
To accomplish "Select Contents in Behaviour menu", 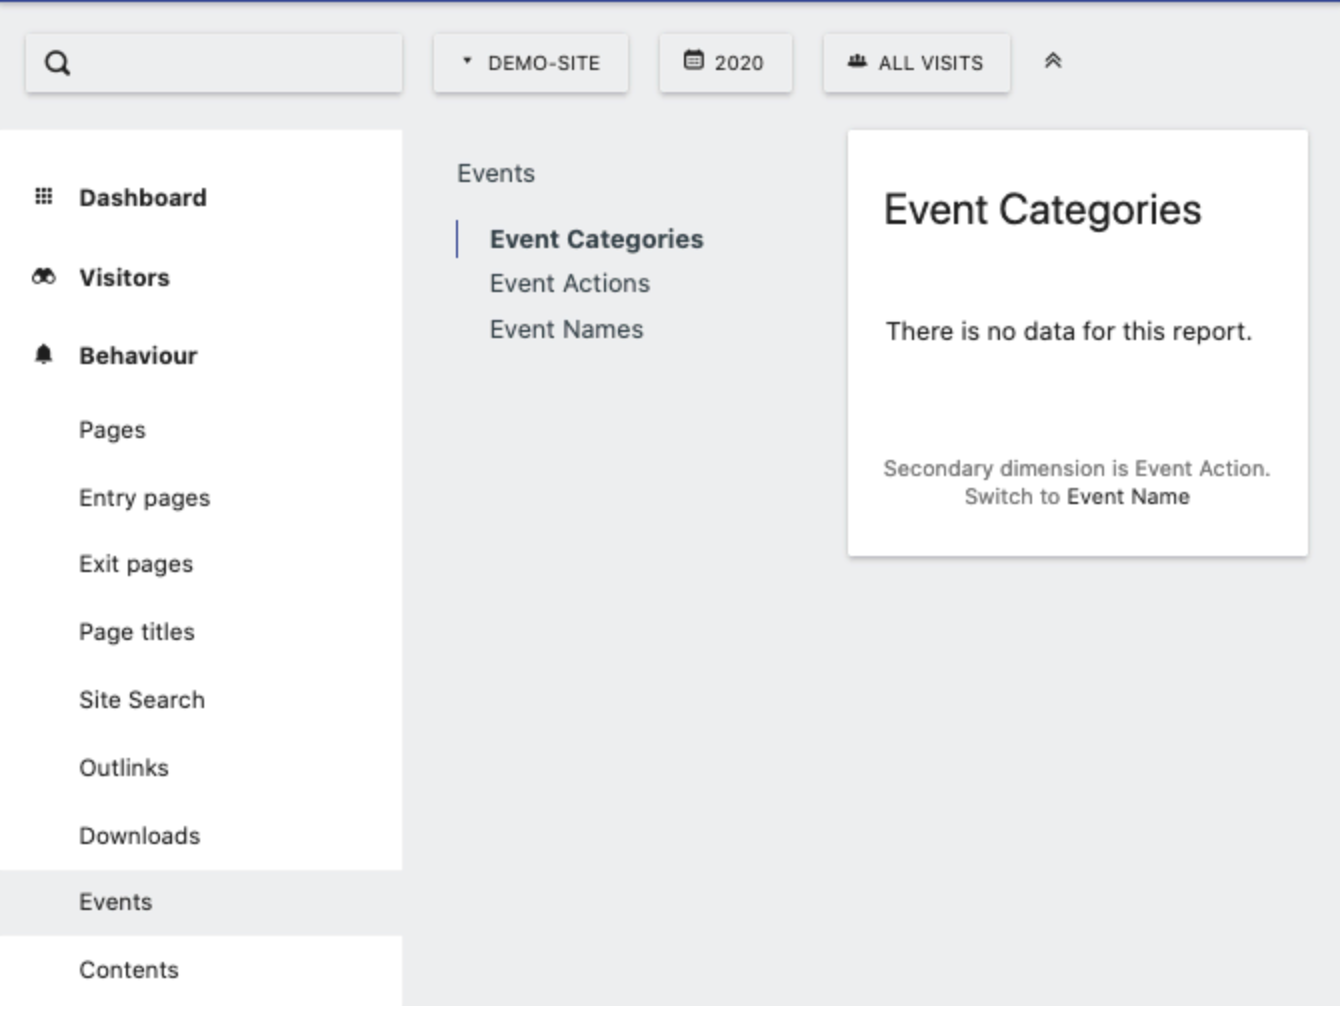I will [x=129, y=970].
